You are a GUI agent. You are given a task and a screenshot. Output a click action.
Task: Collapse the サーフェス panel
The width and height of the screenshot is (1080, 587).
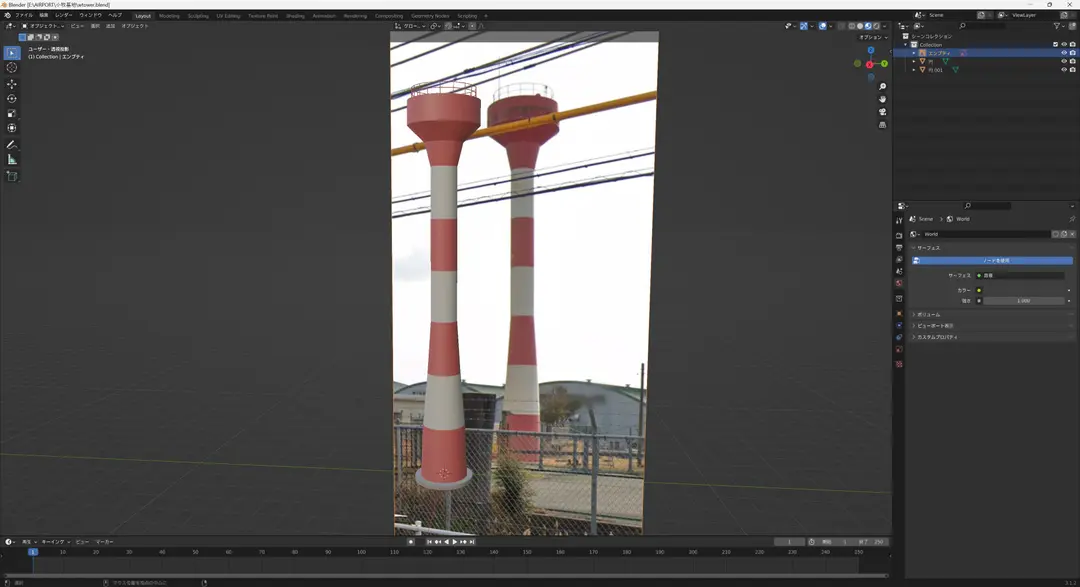992,247
